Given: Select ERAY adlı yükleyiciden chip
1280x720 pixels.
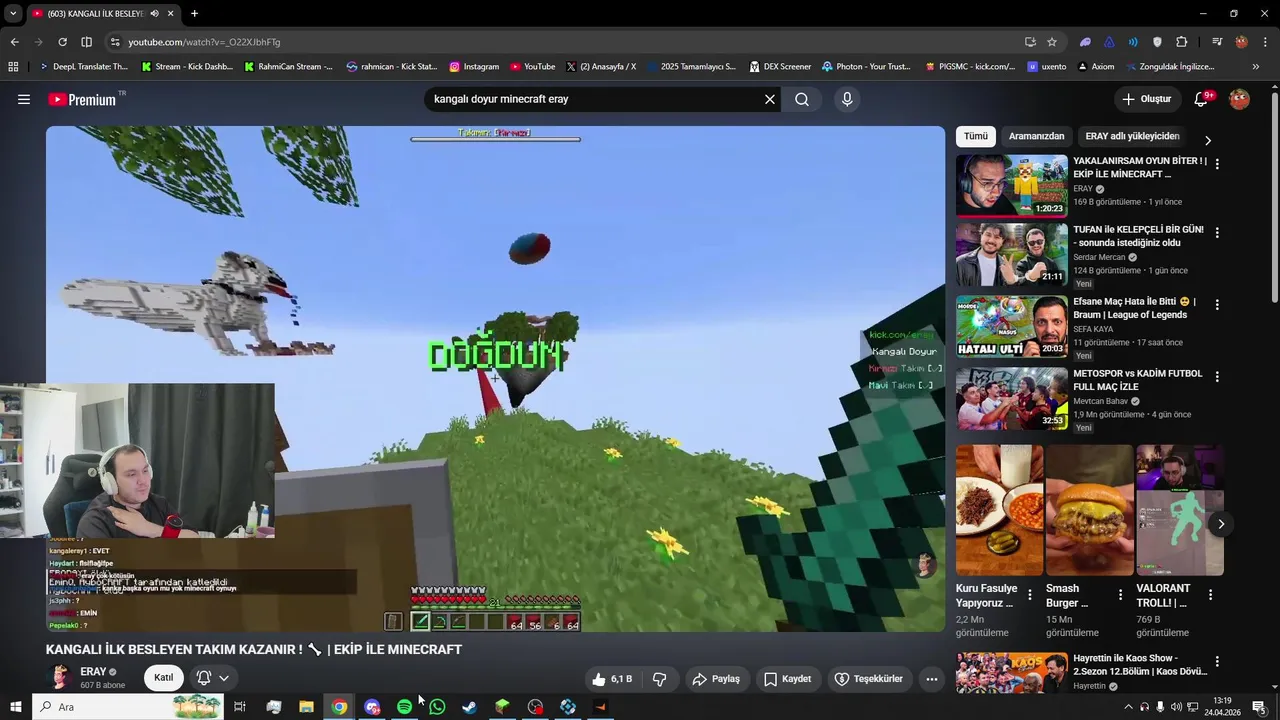Looking at the screenshot, I should tap(1132, 136).
